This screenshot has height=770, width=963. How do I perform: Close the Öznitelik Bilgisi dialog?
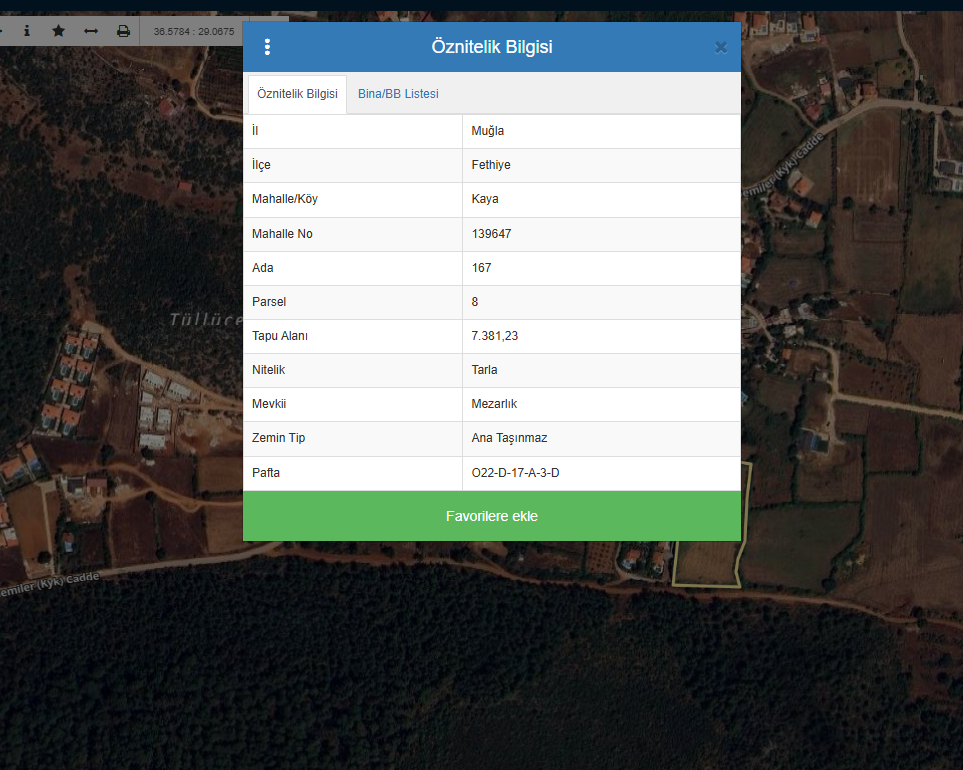click(x=720, y=47)
